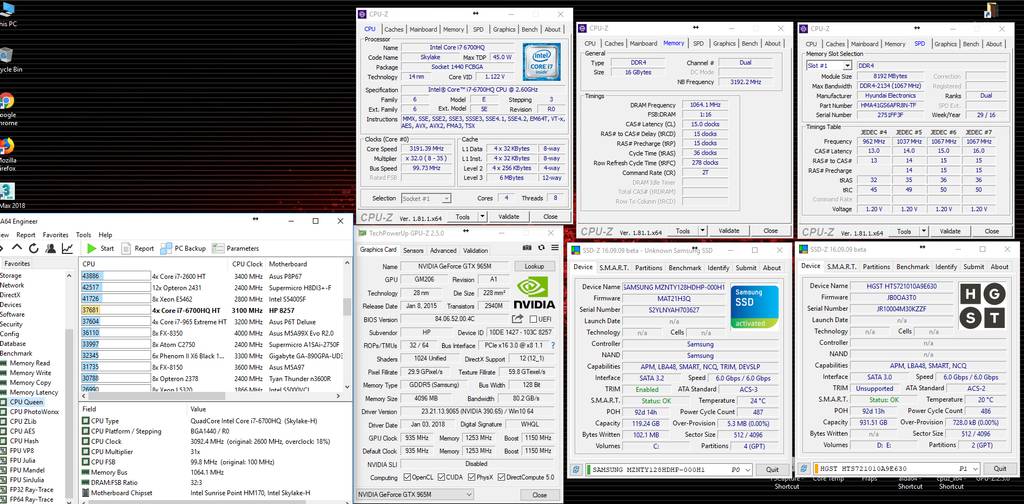Viewport: 1024px width, 504px height.
Task: Switch to Caches tab in CPU-Z CPU window
Action: pos(394,29)
